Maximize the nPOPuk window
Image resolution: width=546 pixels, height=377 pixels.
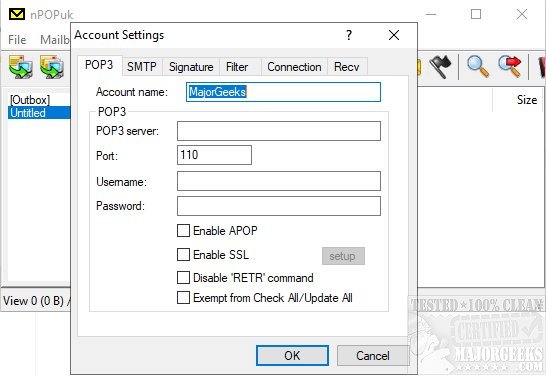[x=476, y=14]
